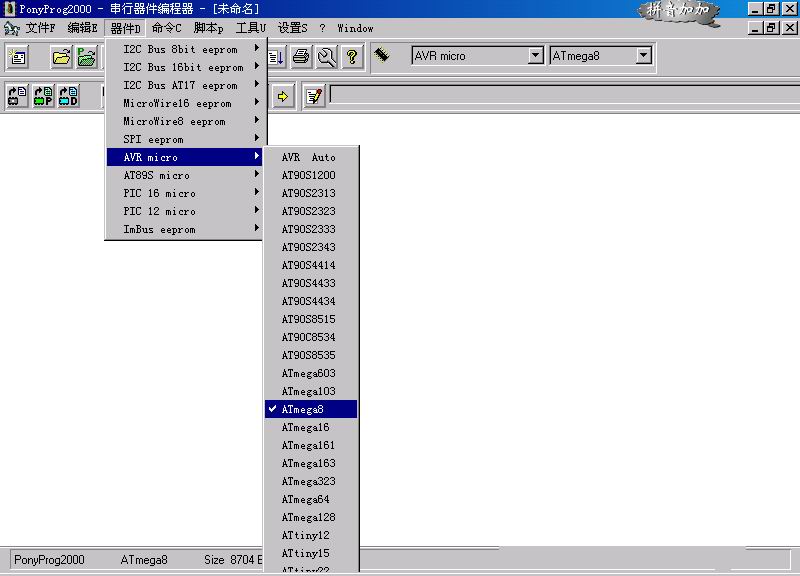800x576 pixels.
Task: Select AVR Auto in the submenu
Action: coord(310,157)
